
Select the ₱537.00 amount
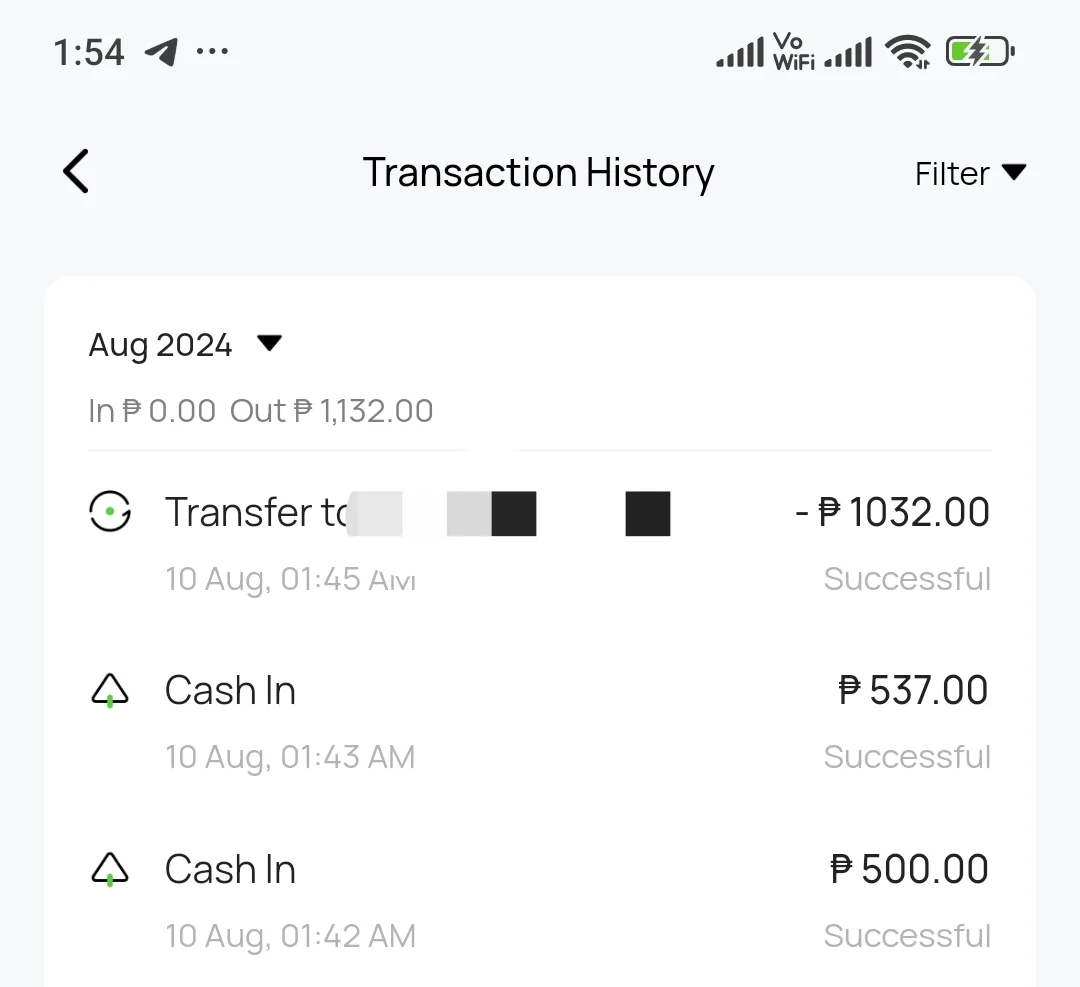tap(913, 690)
